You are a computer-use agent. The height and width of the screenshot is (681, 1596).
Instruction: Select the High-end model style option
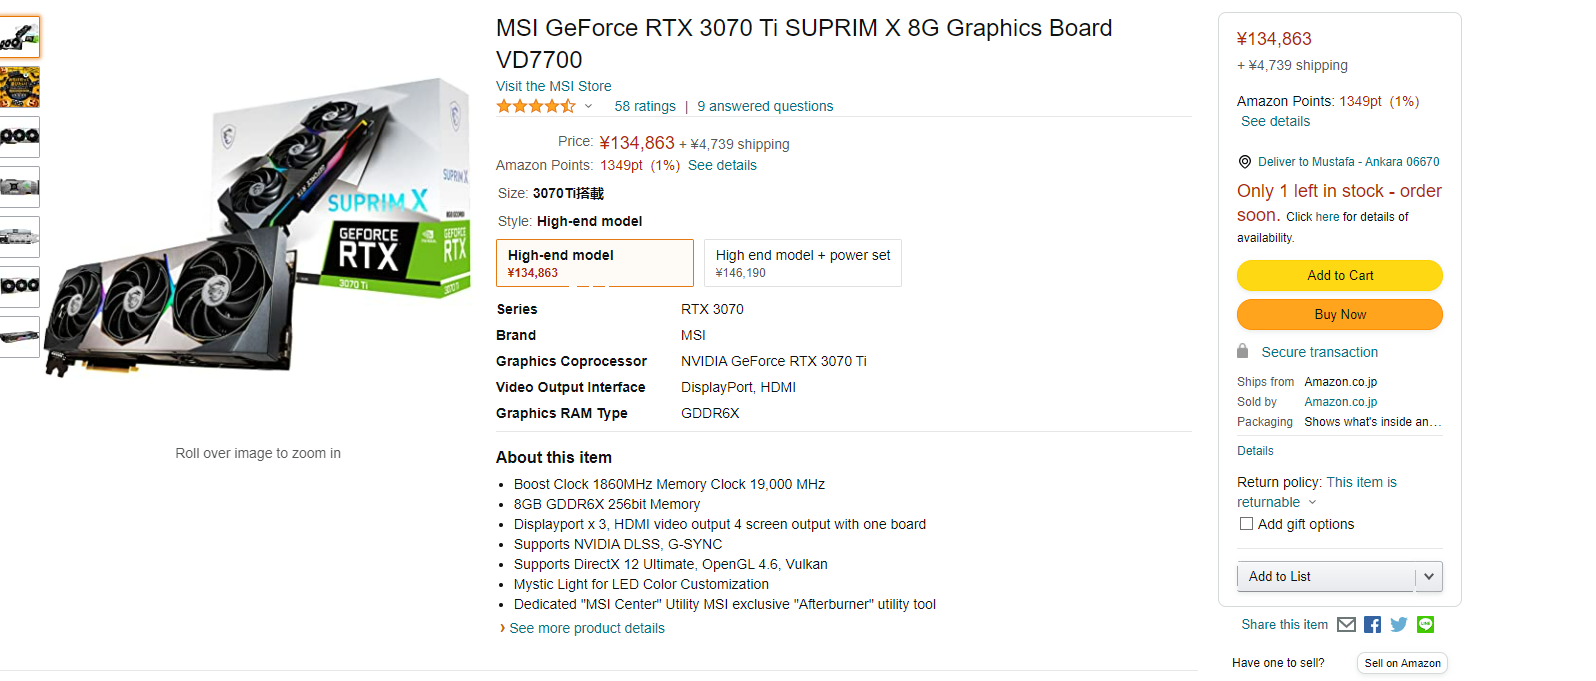[x=594, y=263]
